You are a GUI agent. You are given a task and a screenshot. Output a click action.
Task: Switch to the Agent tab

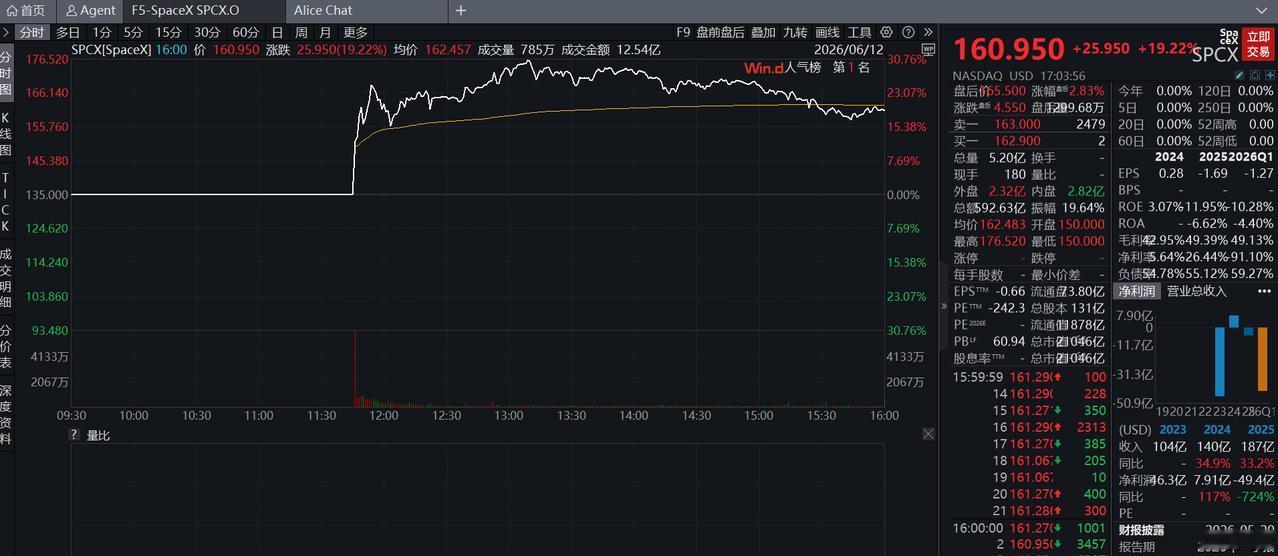[x=90, y=10]
